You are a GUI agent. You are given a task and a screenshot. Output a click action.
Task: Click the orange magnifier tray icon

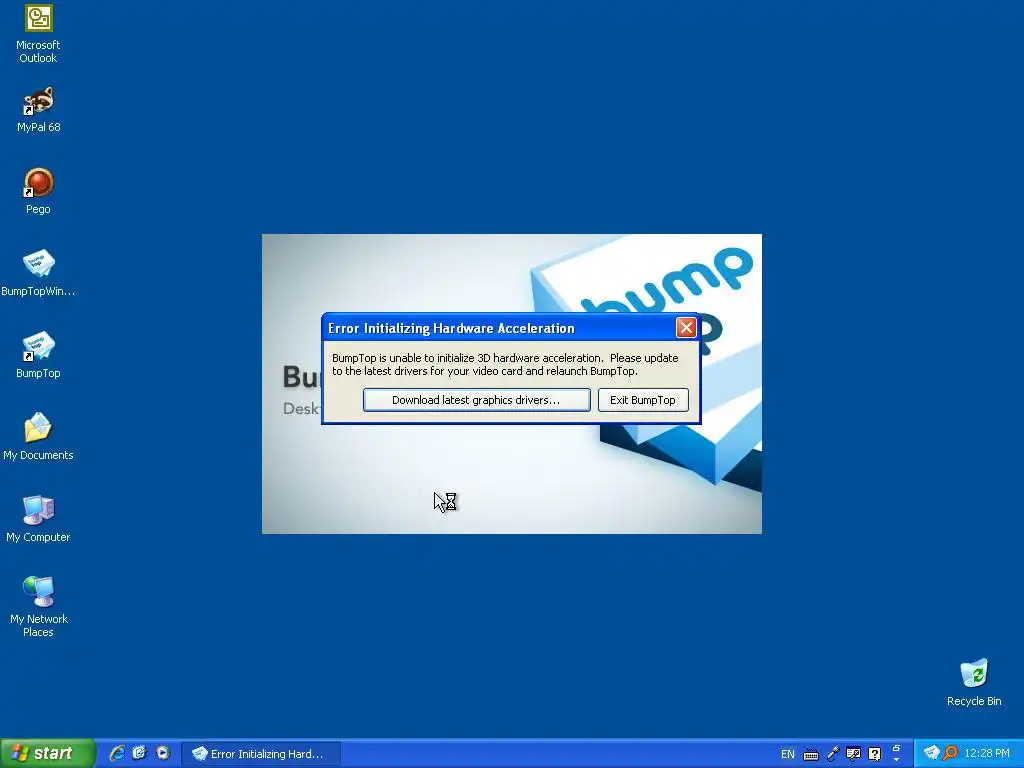[950, 753]
